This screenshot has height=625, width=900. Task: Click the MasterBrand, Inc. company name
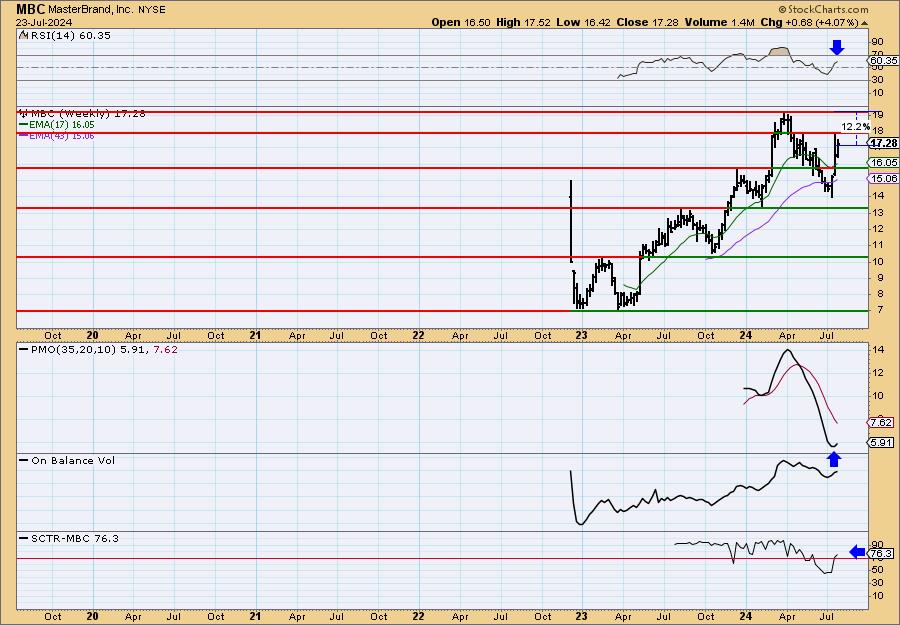(x=91, y=10)
